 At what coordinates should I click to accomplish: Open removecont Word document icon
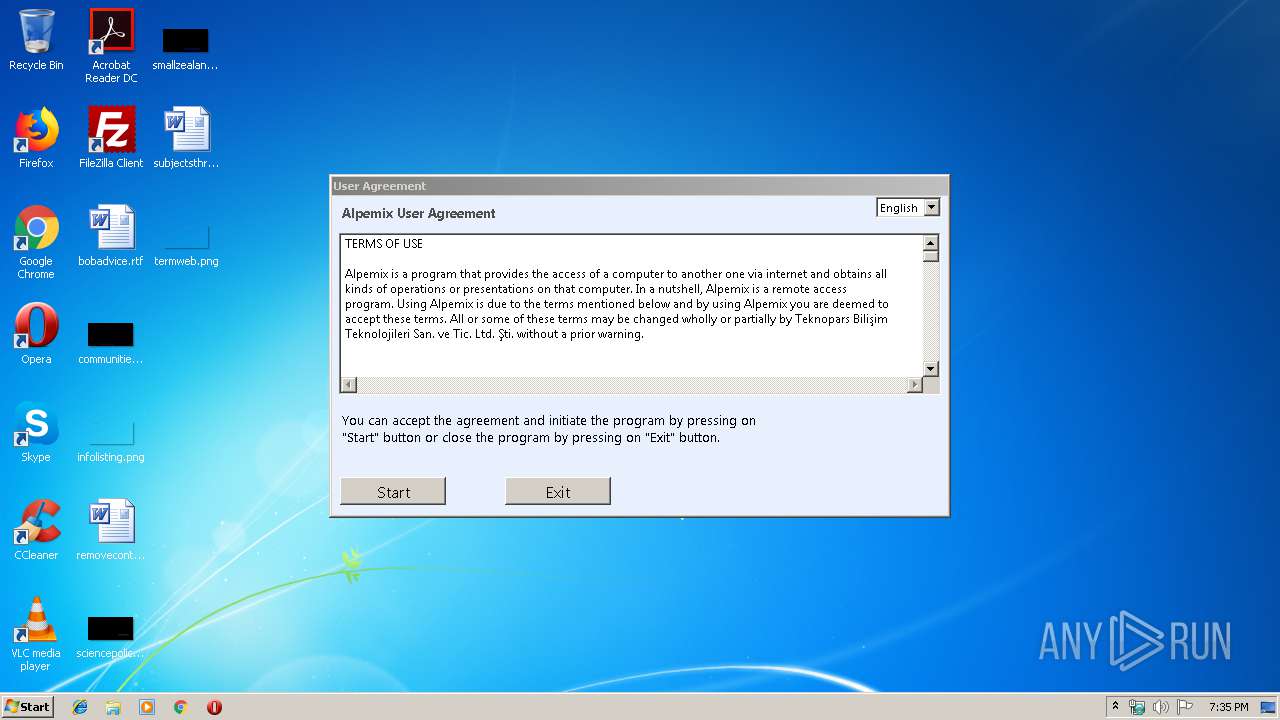(111, 530)
